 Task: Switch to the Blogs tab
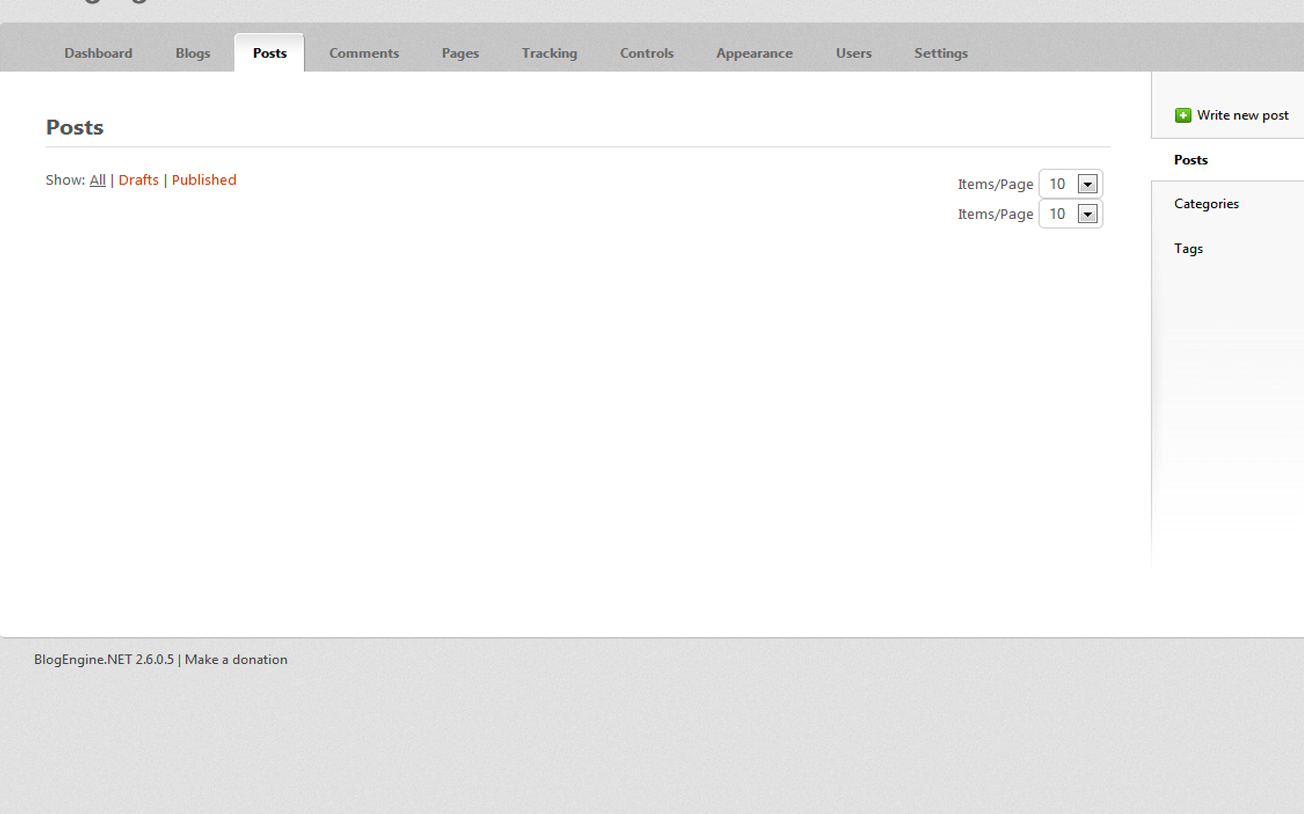(193, 53)
